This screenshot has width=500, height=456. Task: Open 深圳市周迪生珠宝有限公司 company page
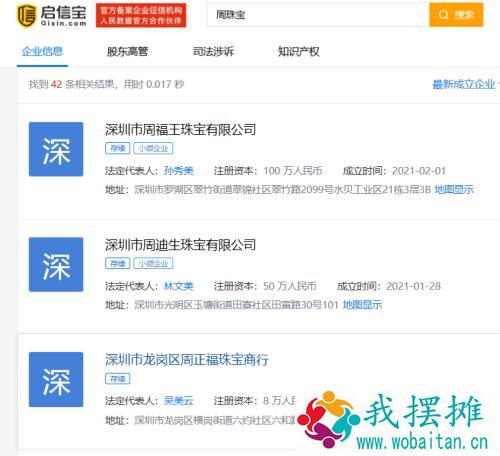[x=180, y=245]
